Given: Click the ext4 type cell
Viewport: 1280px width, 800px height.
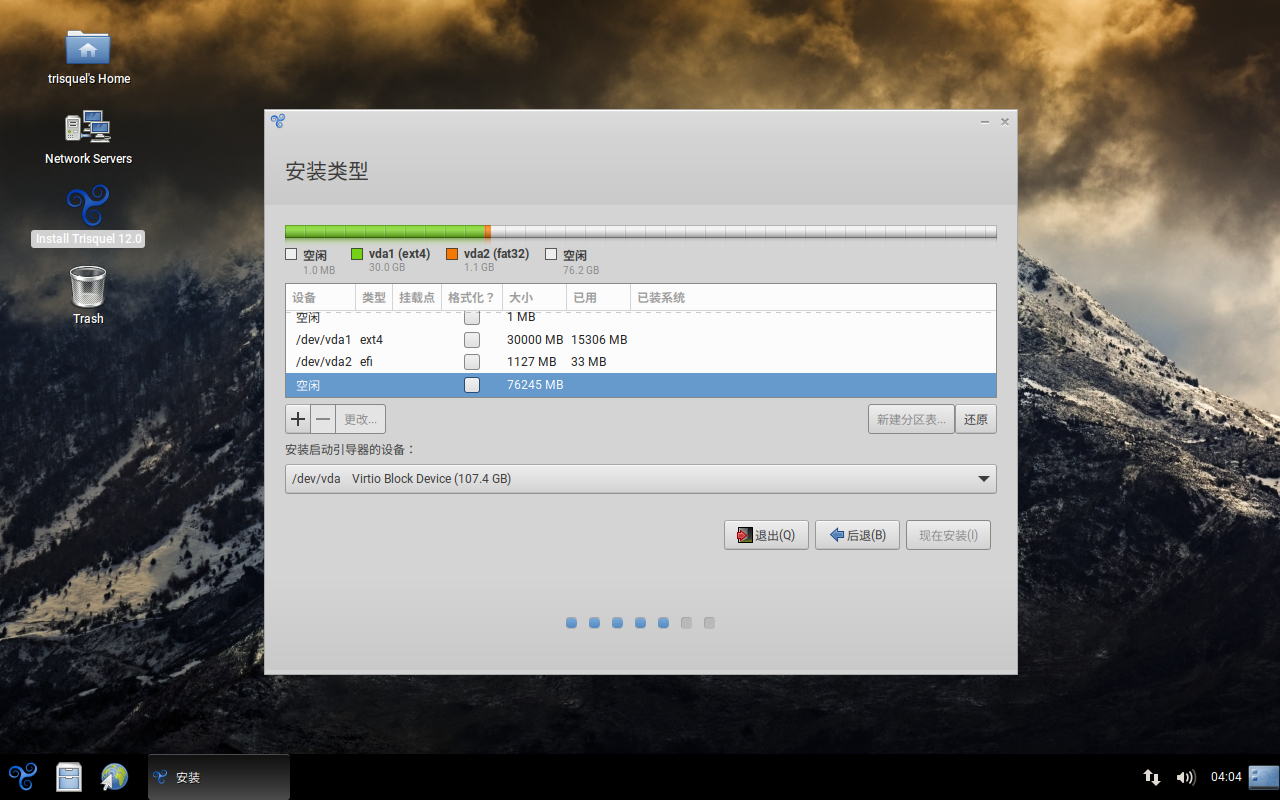Looking at the screenshot, I should [371, 340].
